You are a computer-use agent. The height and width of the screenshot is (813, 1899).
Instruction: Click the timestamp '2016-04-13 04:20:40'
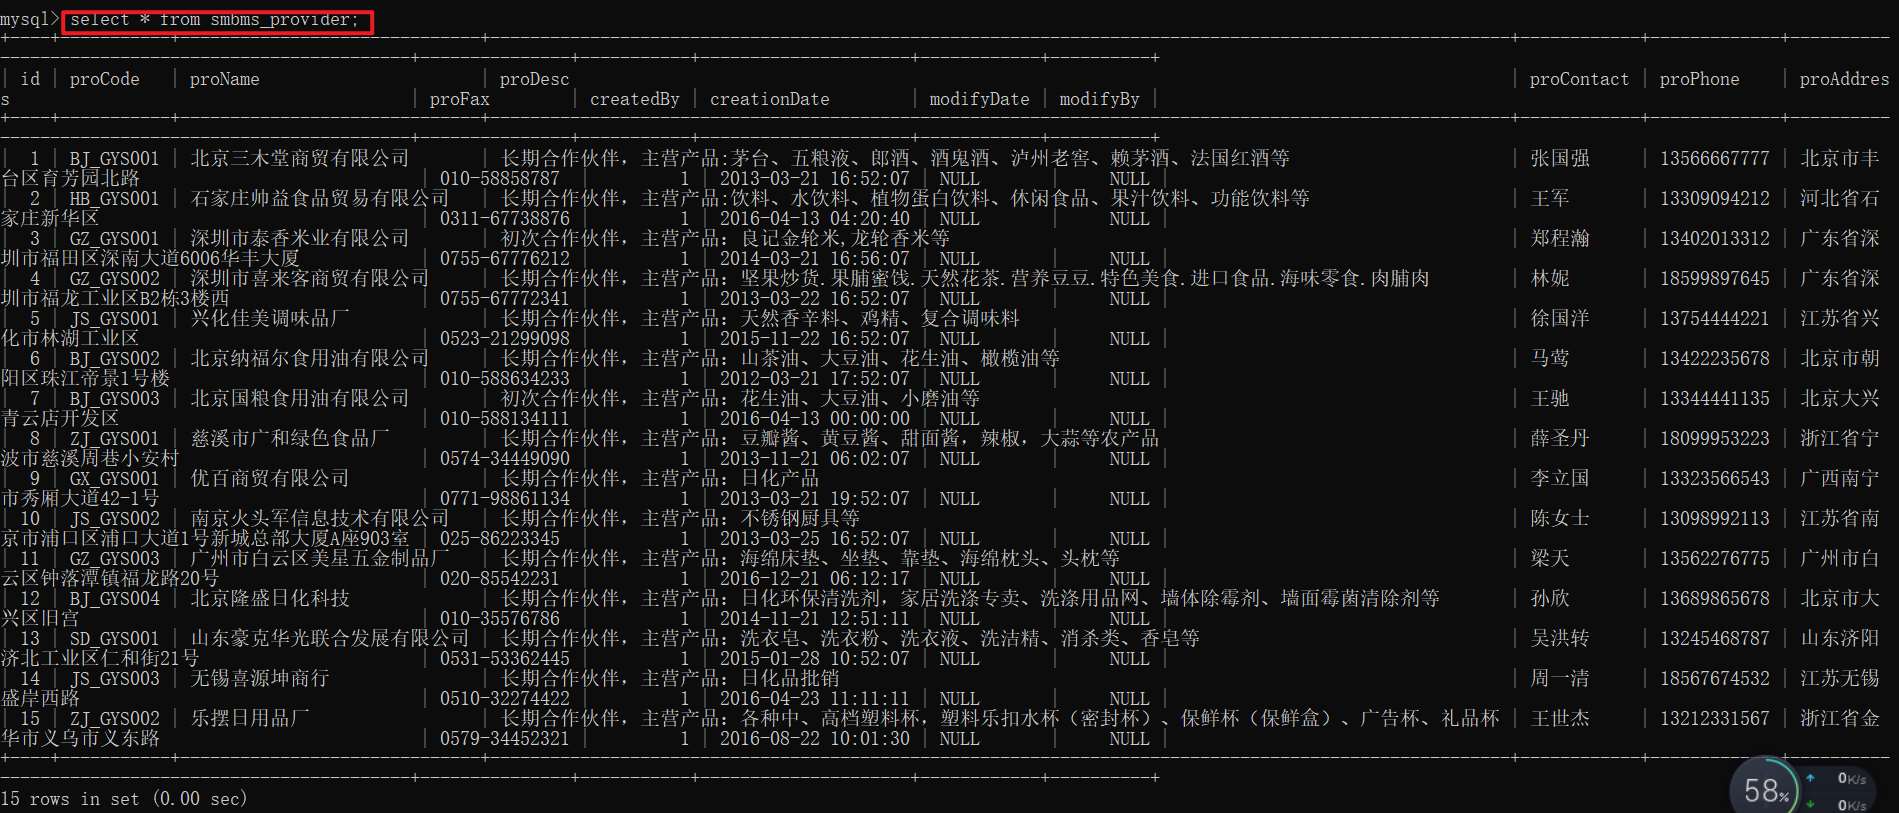coord(815,218)
